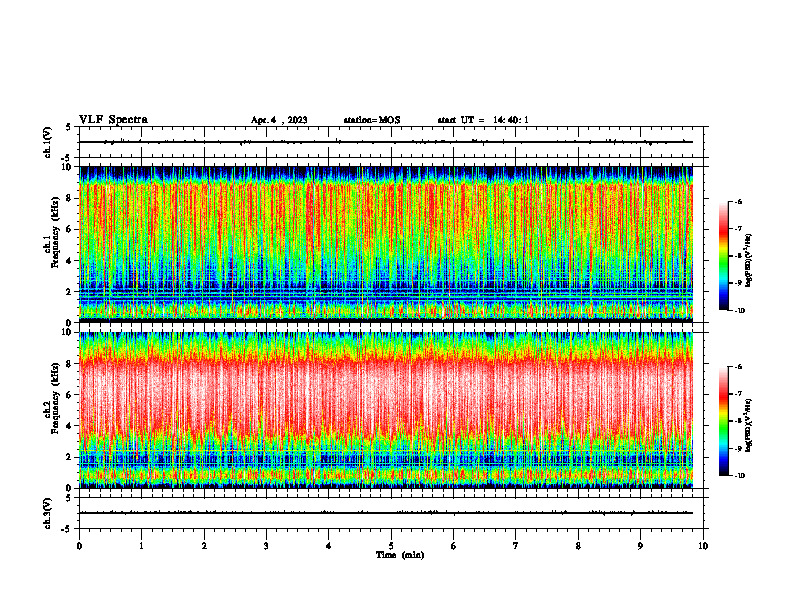The image size is (792, 612).
Task: Click the log(PSD) units label beside ch.2 color bar
Action: (x=749, y=426)
